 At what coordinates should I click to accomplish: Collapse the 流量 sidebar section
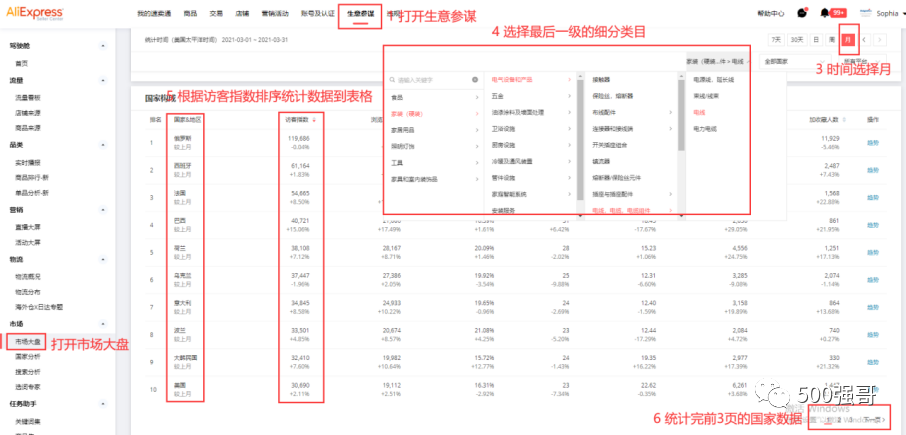[x=103, y=80]
